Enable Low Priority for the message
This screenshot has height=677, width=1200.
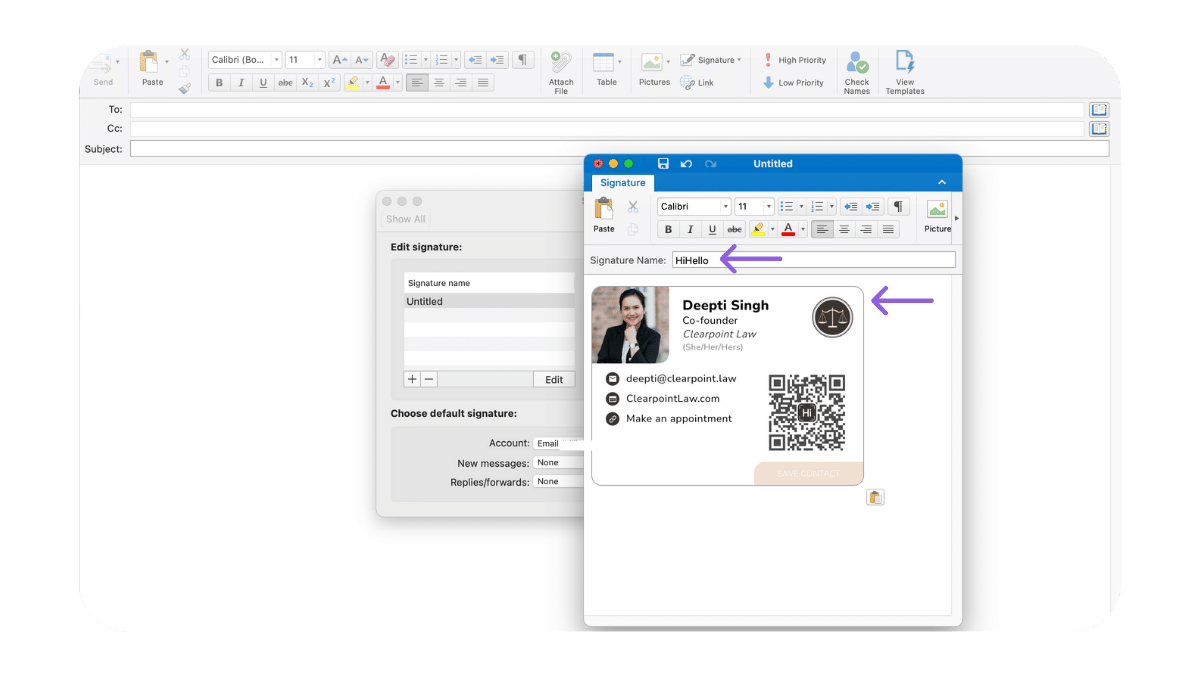click(793, 83)
